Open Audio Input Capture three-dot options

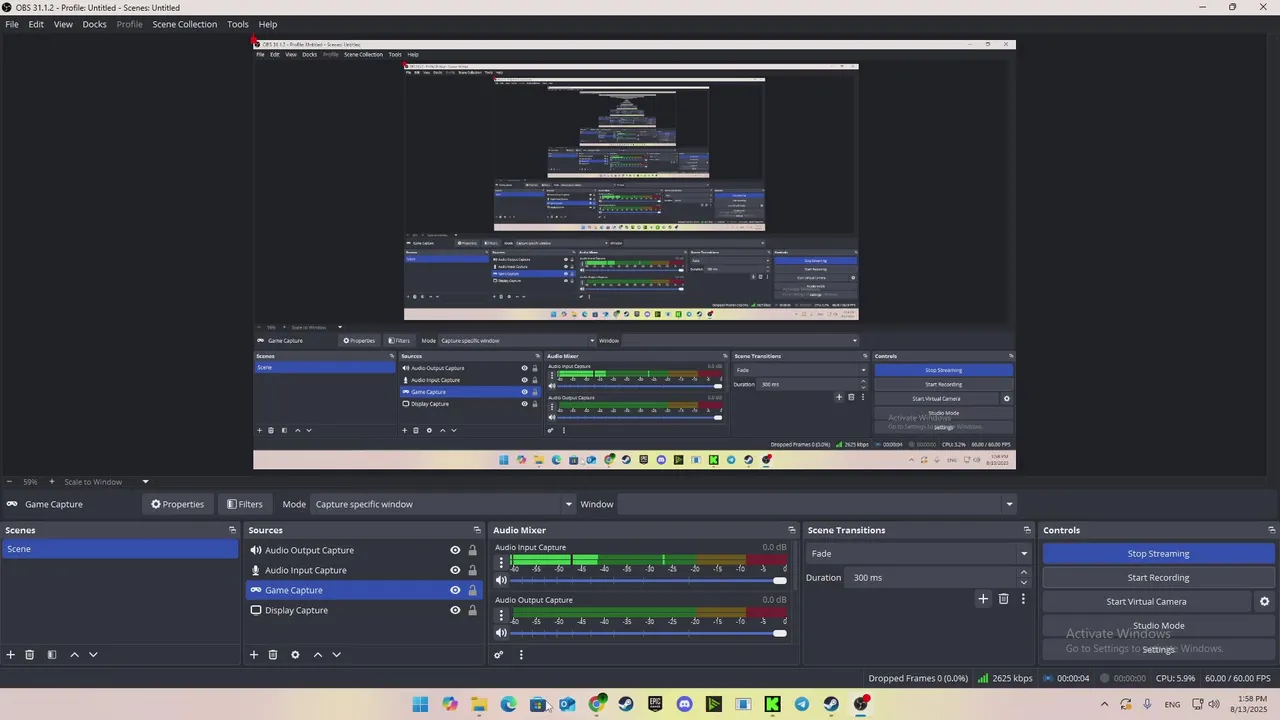(502, 562)
